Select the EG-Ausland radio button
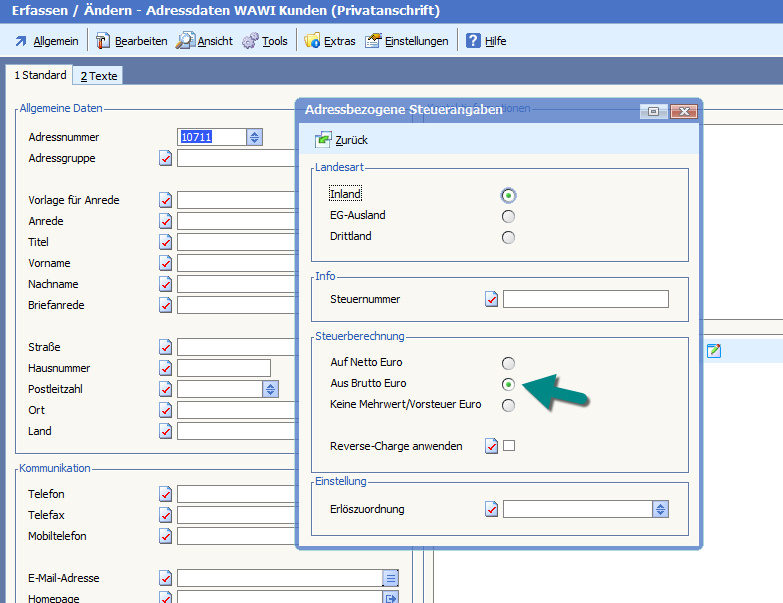The image size is (783, 603). pos(509,216)
